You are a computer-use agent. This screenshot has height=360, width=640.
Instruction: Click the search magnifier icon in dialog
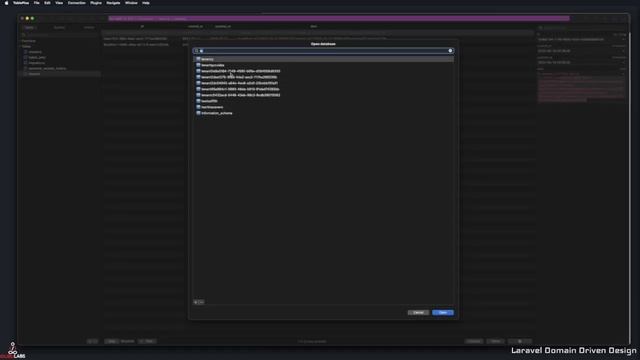pos(196,51)
